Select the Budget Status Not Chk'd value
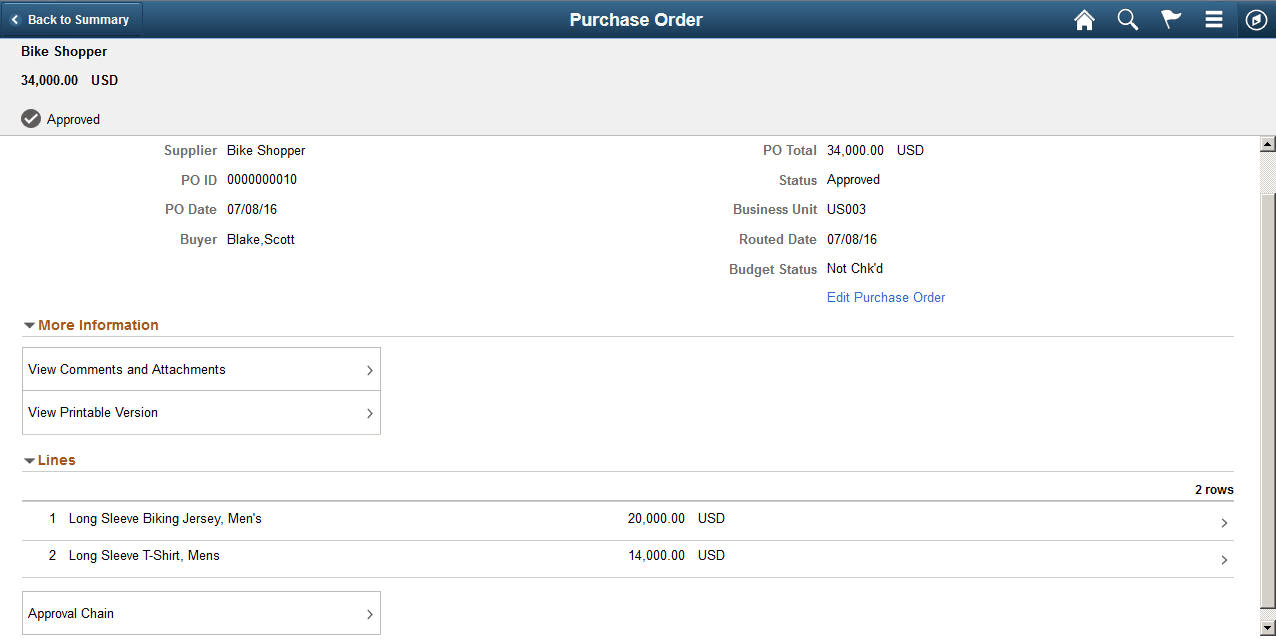Image resolution: width=1276 pixels, height=640 pixels. [854, 268]
